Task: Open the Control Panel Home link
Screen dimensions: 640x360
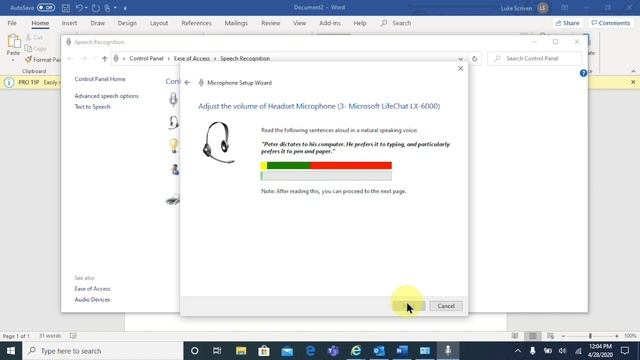Action: point(100,79)
